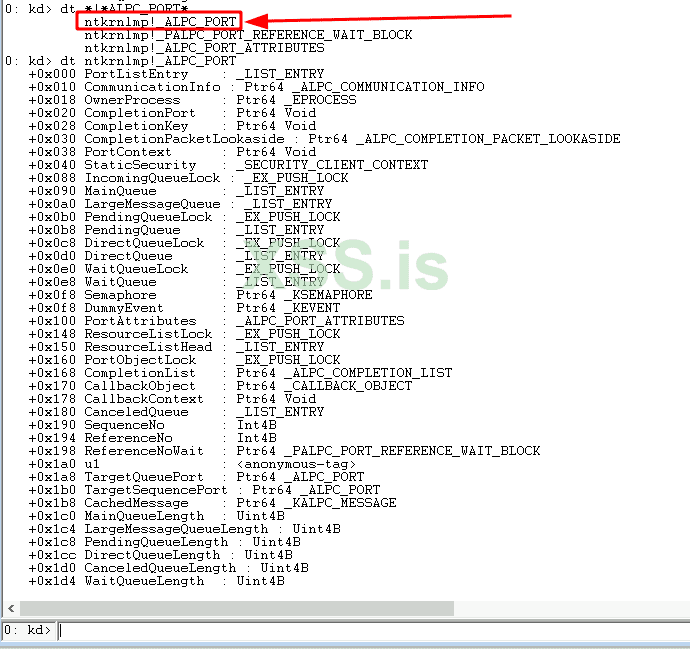Viewport: 690px width, 649px height.
Task: Click the kd command input field
Action: pyautogui.click(x=373, y=631)
